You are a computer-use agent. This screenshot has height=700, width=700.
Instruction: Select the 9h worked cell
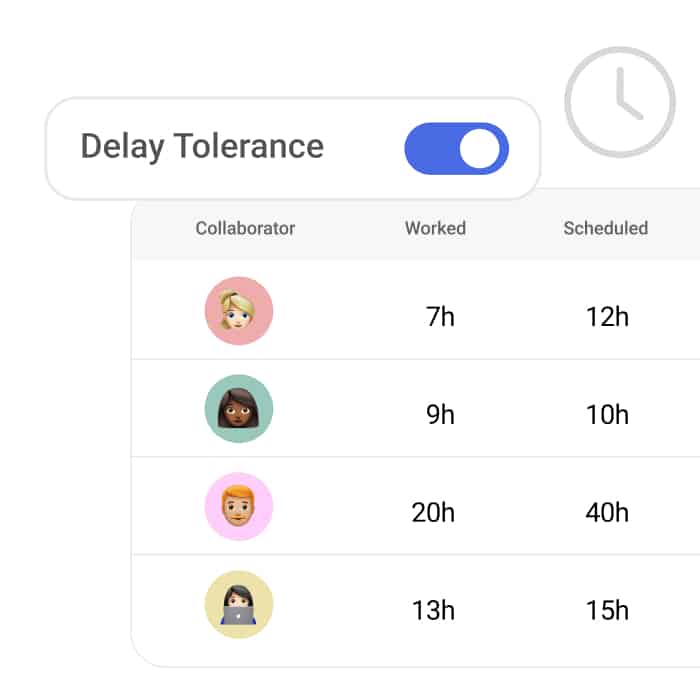tap(440, 414)
